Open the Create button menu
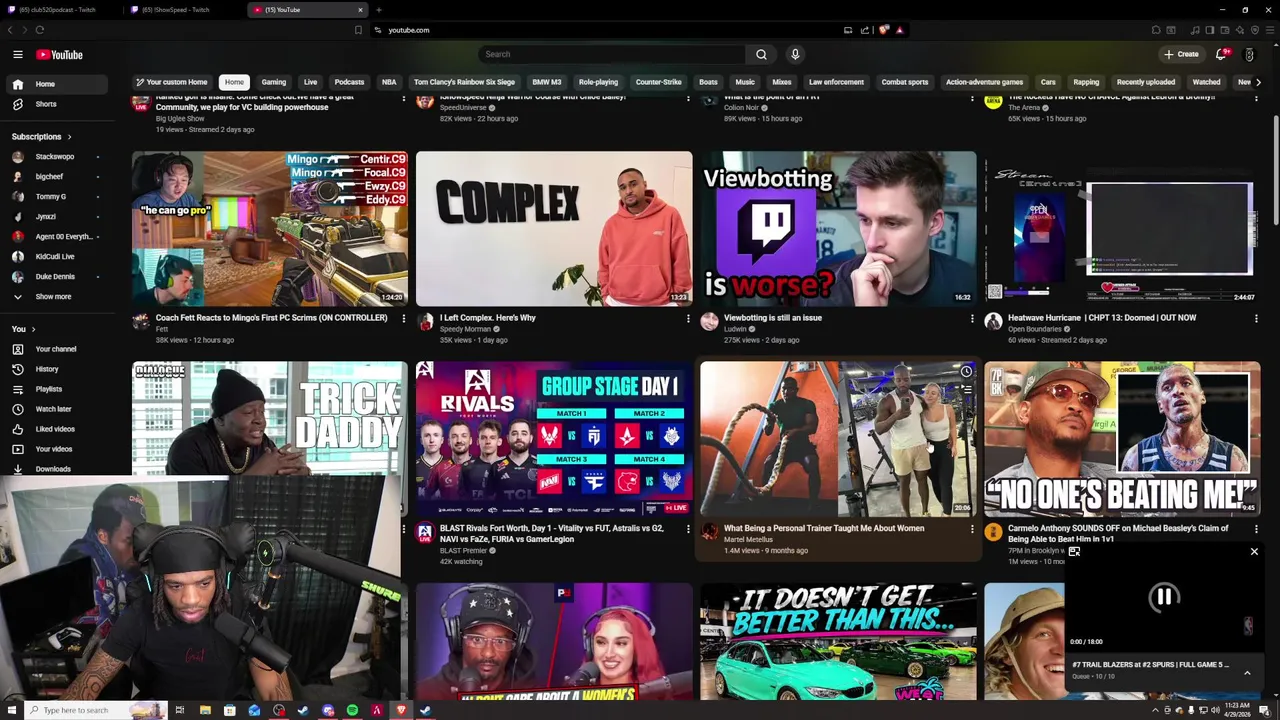 1181,54
